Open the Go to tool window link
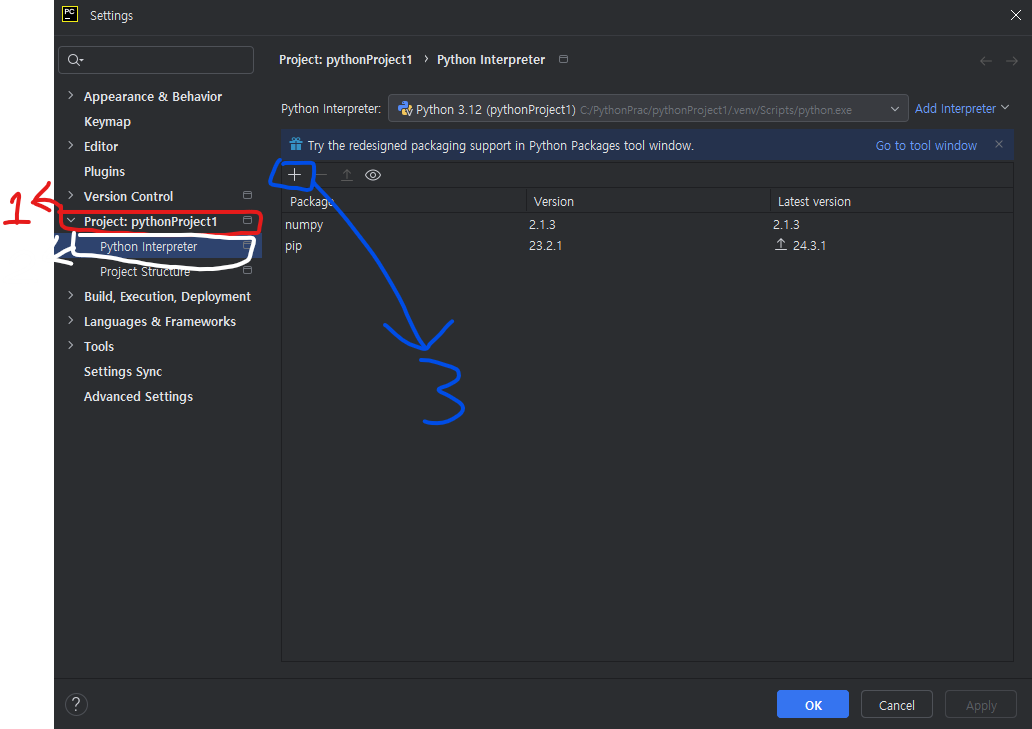The height and width of the screenshot is (729, 1032). pyautogui.click(x=925, y=145)
